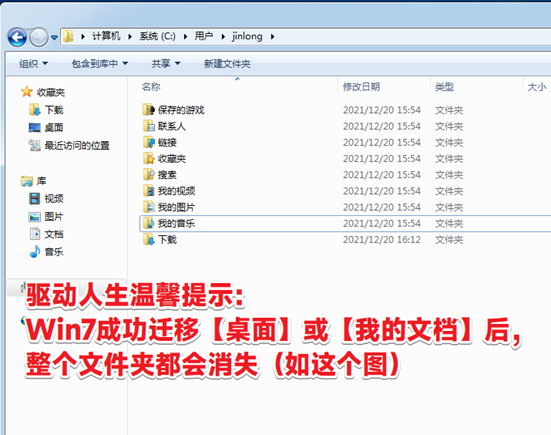This screenshot has height=435, width=551.
Task: Click 新建文件夹 in the toolbar
Action: (227, 64)
